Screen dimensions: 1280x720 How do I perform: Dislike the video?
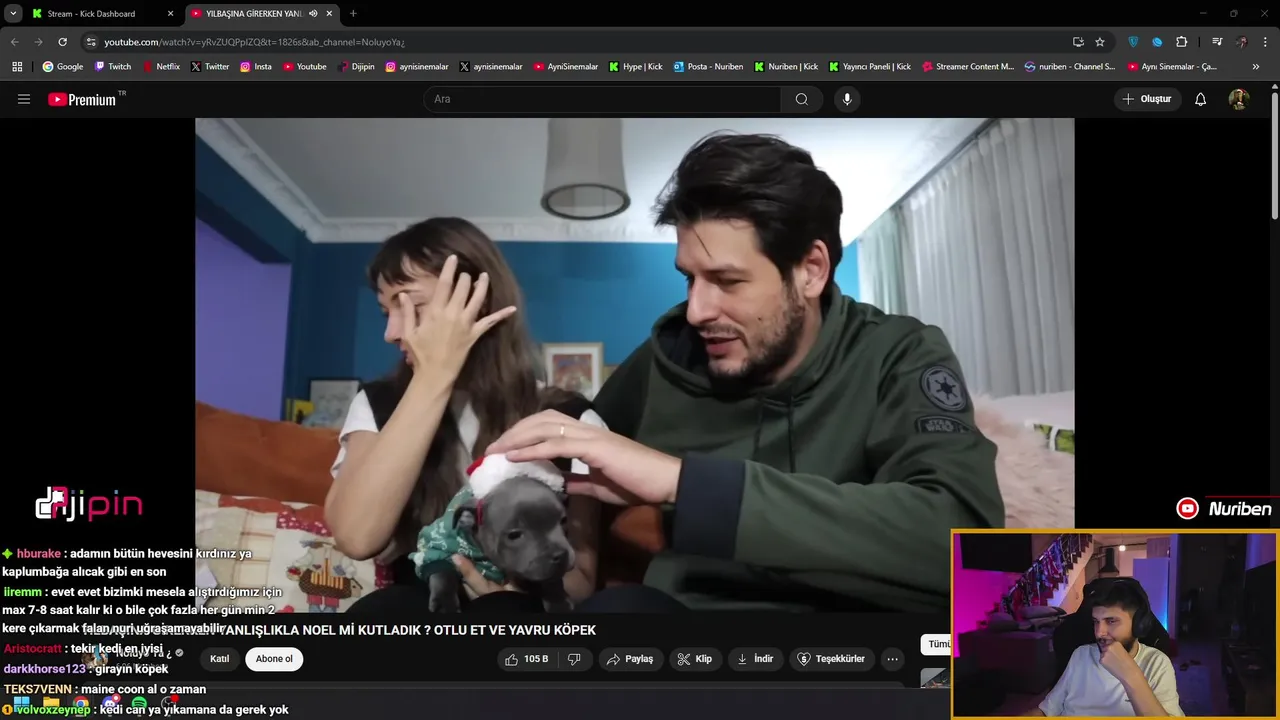[574, 659]
